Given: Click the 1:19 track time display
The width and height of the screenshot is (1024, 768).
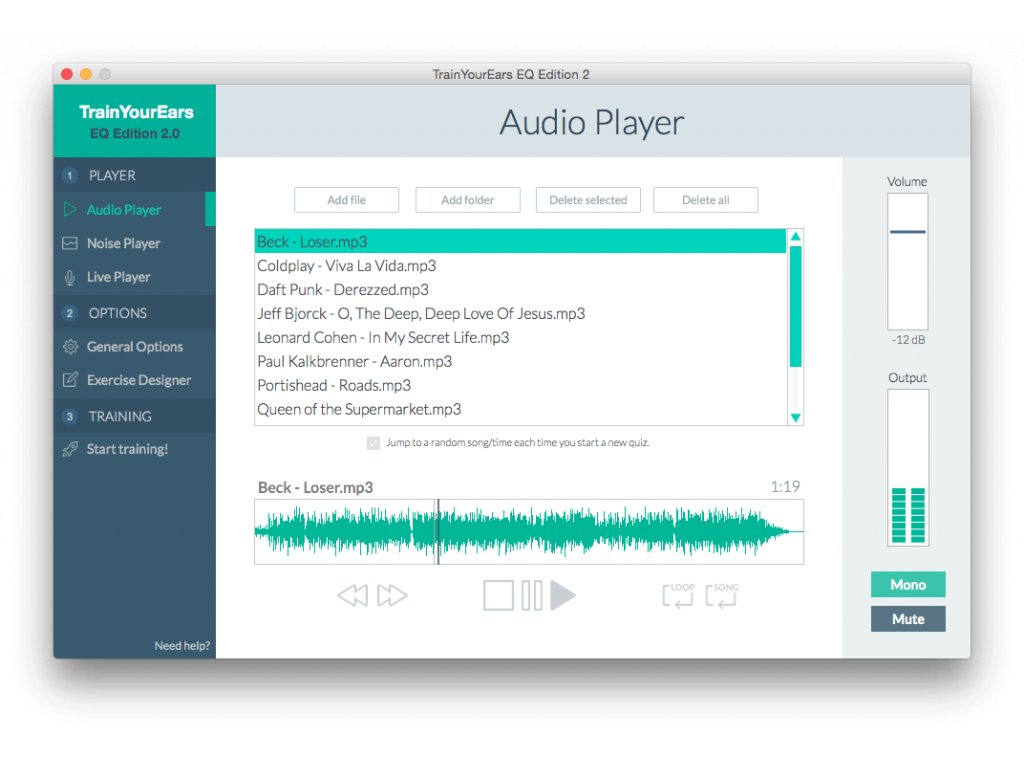Looking at the screenshot, I should pyautogui.click(x=785, y=487).
